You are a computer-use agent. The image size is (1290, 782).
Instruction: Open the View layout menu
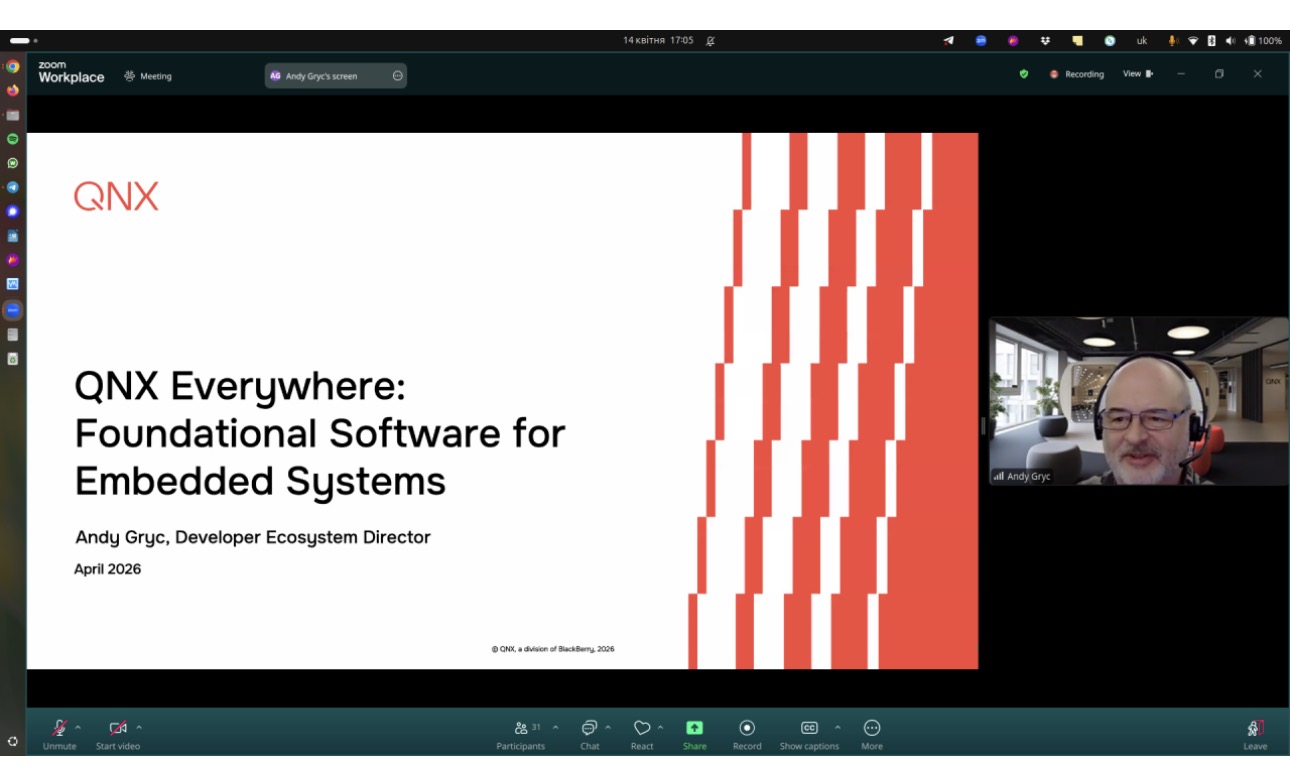1137,74
